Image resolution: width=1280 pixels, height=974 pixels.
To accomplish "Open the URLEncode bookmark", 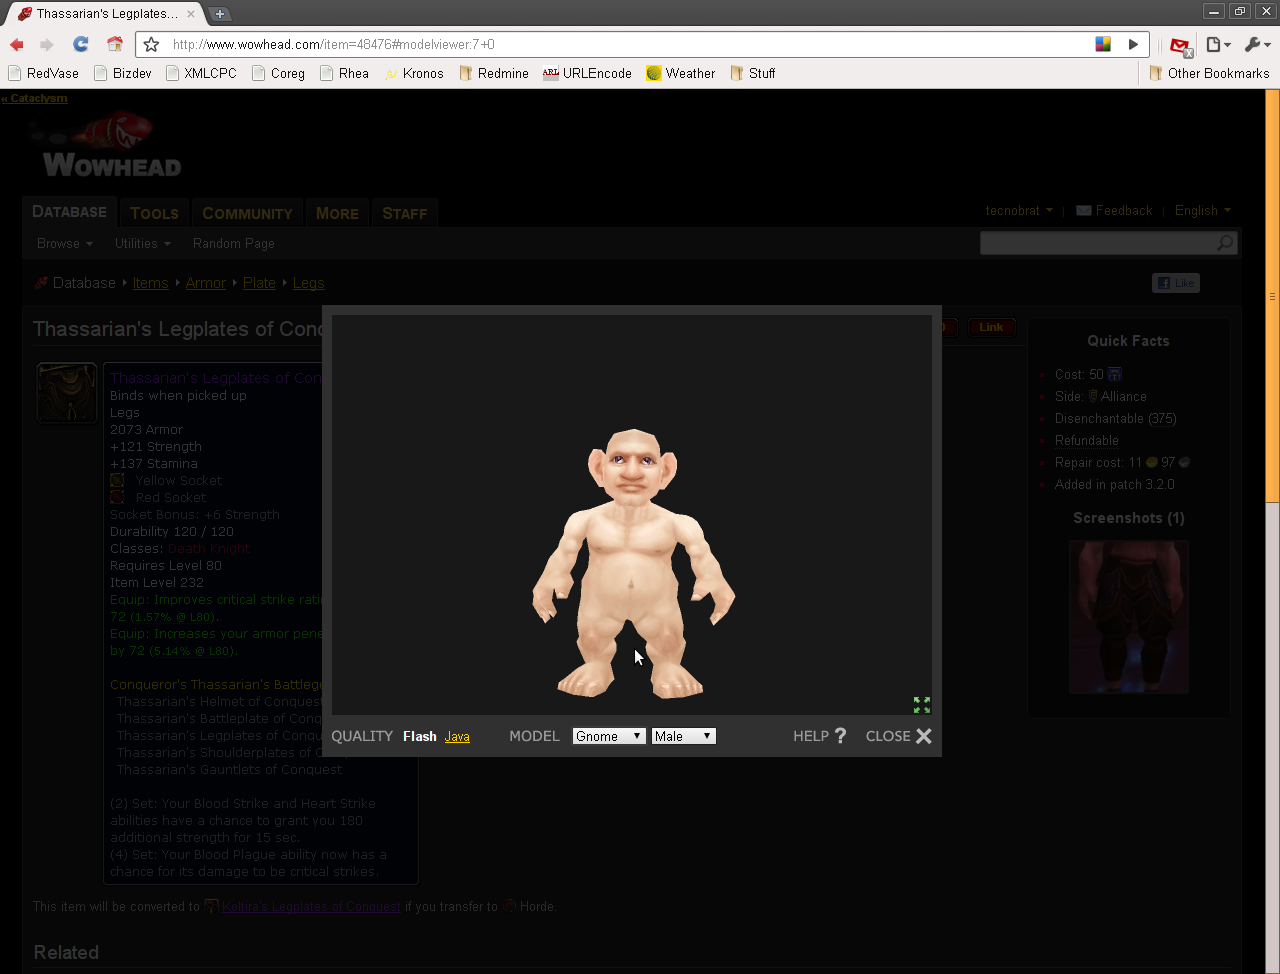I will point(587,73).
